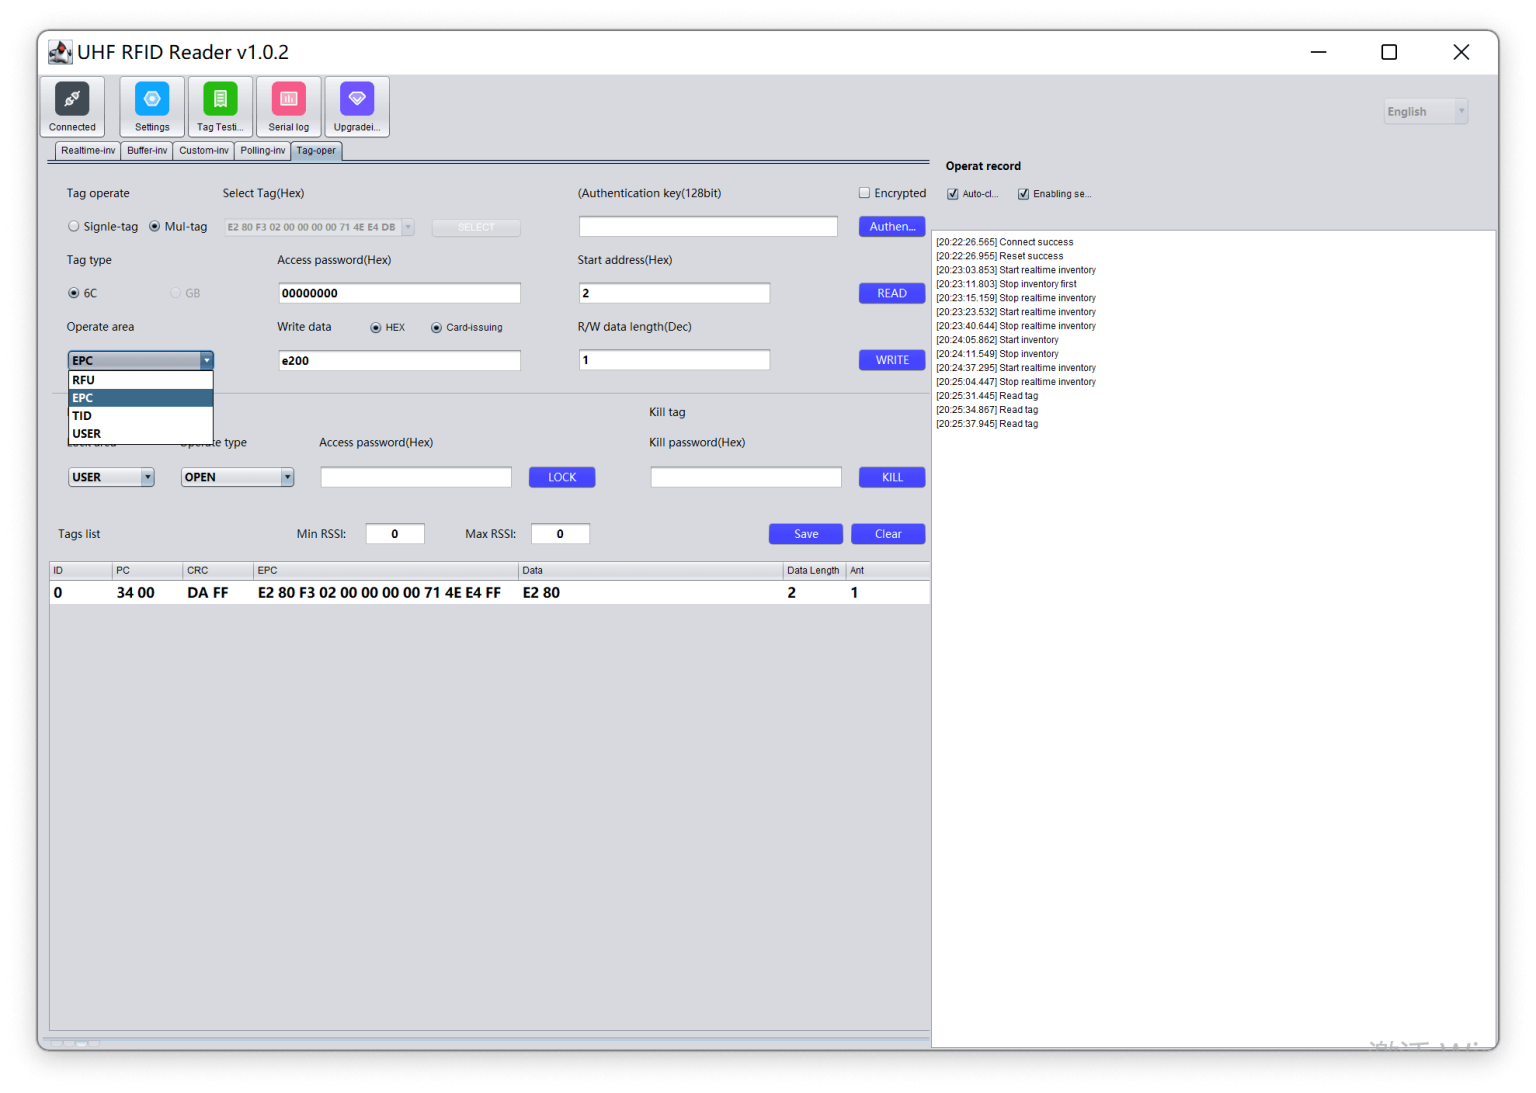This screenshot has height=1093, width=1536.
Task: Enable the Encrypted checkbox
Action: [864, 192]
